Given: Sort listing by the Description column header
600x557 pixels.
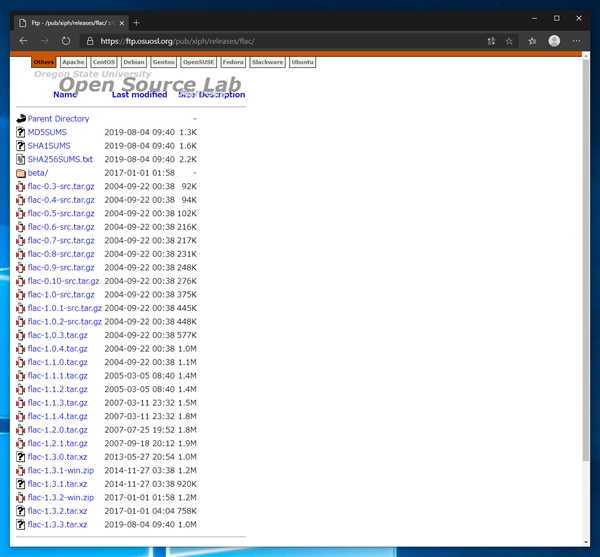Looking at the screenshot, I should 222,94.
